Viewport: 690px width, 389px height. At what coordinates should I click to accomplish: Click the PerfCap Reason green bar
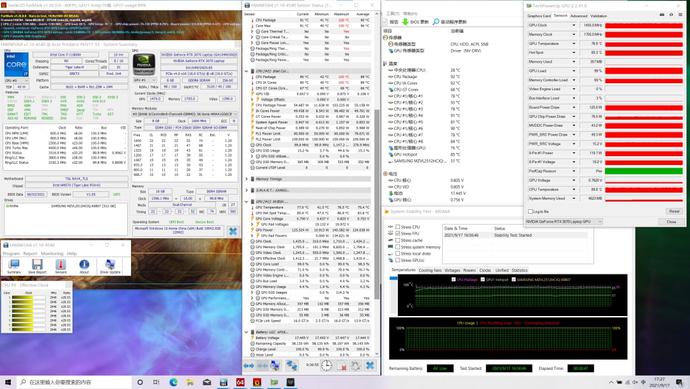(x=643, y=171)
